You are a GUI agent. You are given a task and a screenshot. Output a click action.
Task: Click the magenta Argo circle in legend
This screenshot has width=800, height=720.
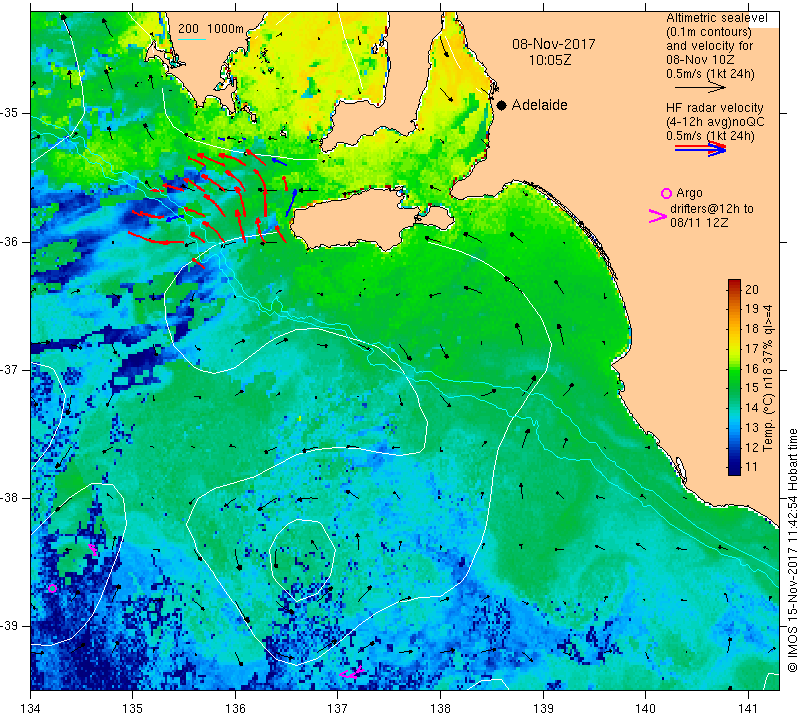click(666, 193)
